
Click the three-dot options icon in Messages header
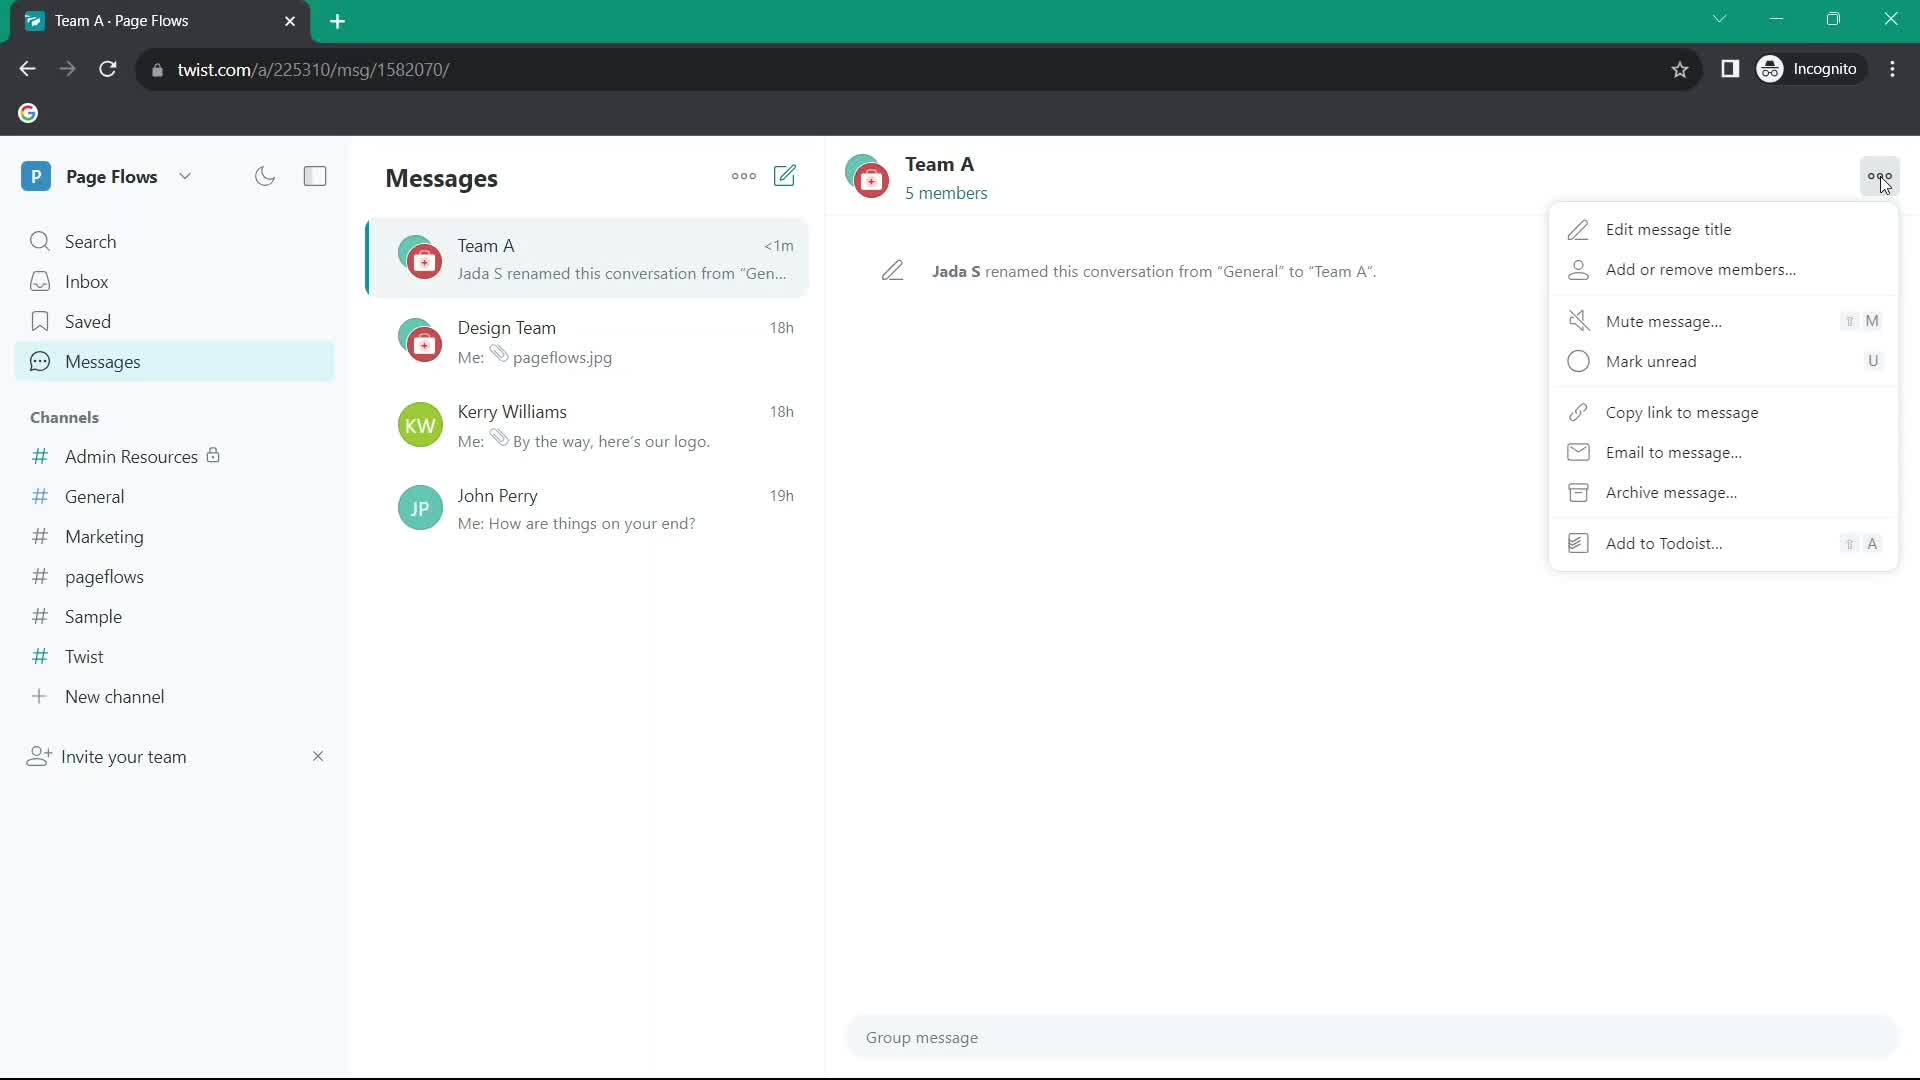click(744, 175)
